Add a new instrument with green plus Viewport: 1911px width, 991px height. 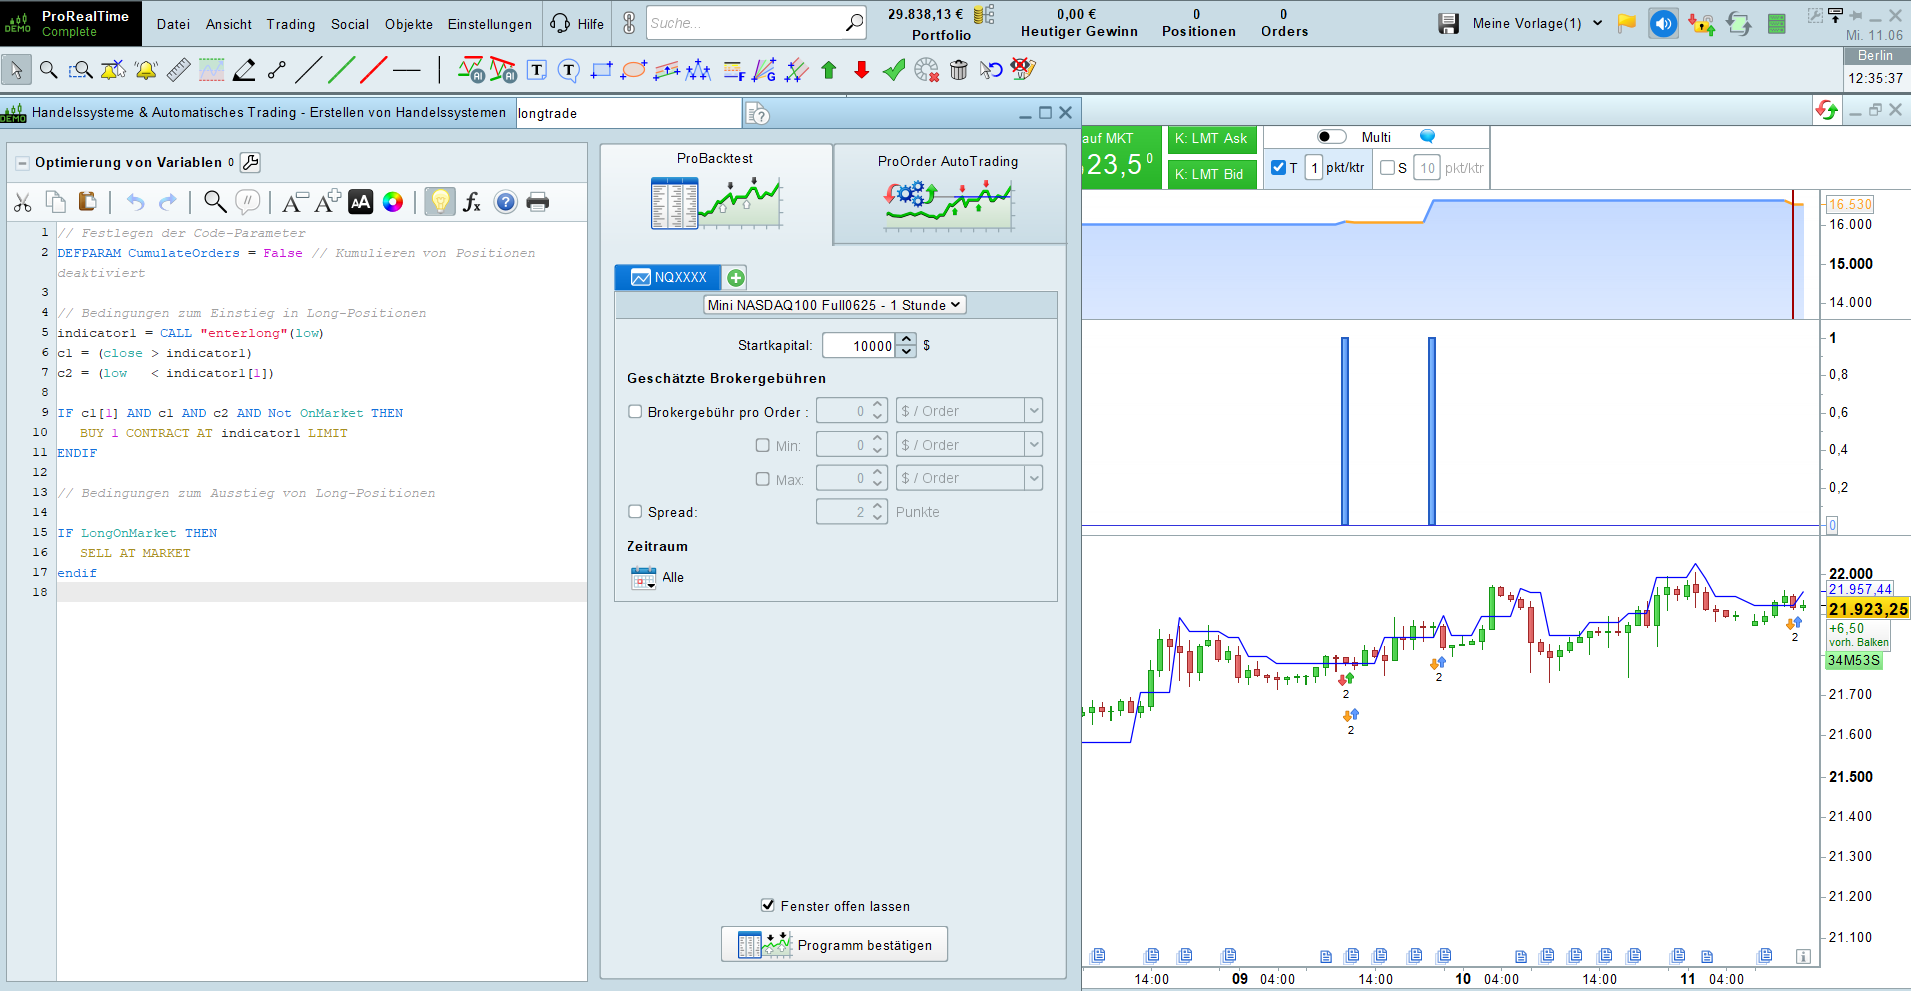coord(736,278)
